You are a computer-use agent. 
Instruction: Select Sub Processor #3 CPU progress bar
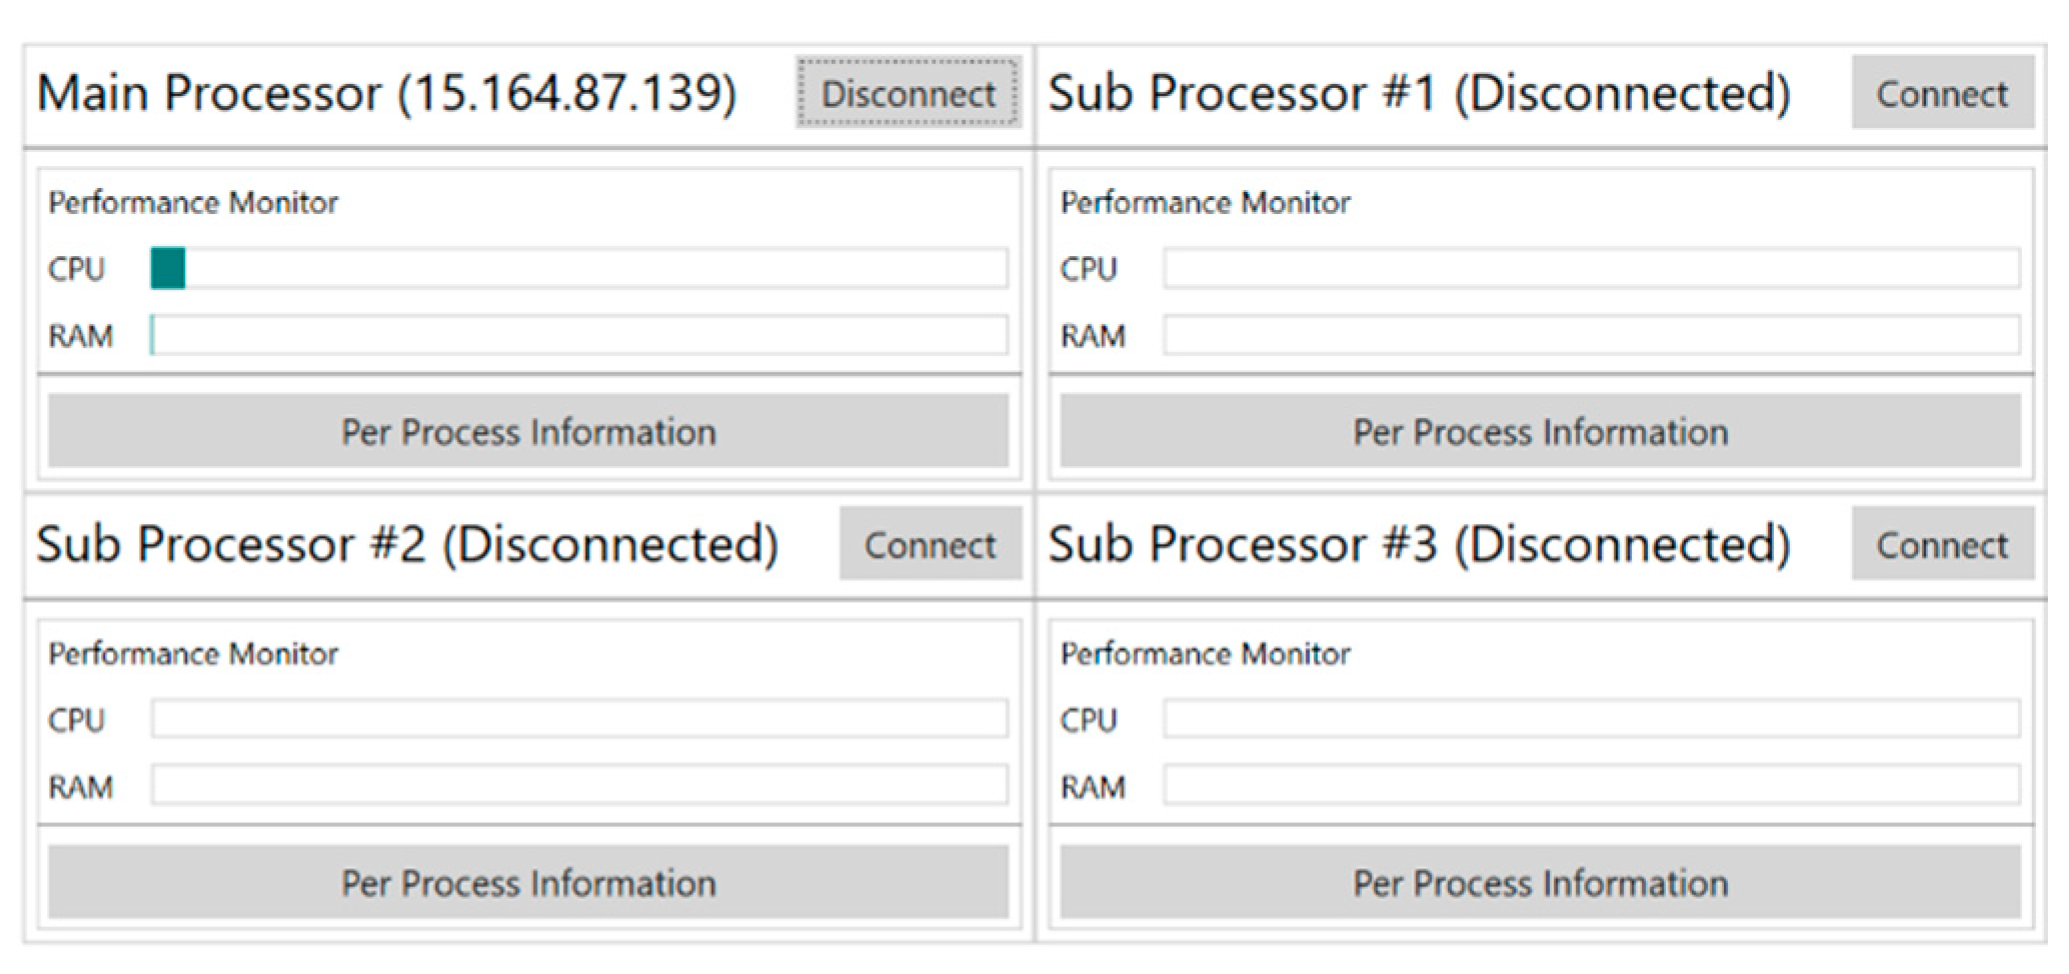(x=1591, y=719)
